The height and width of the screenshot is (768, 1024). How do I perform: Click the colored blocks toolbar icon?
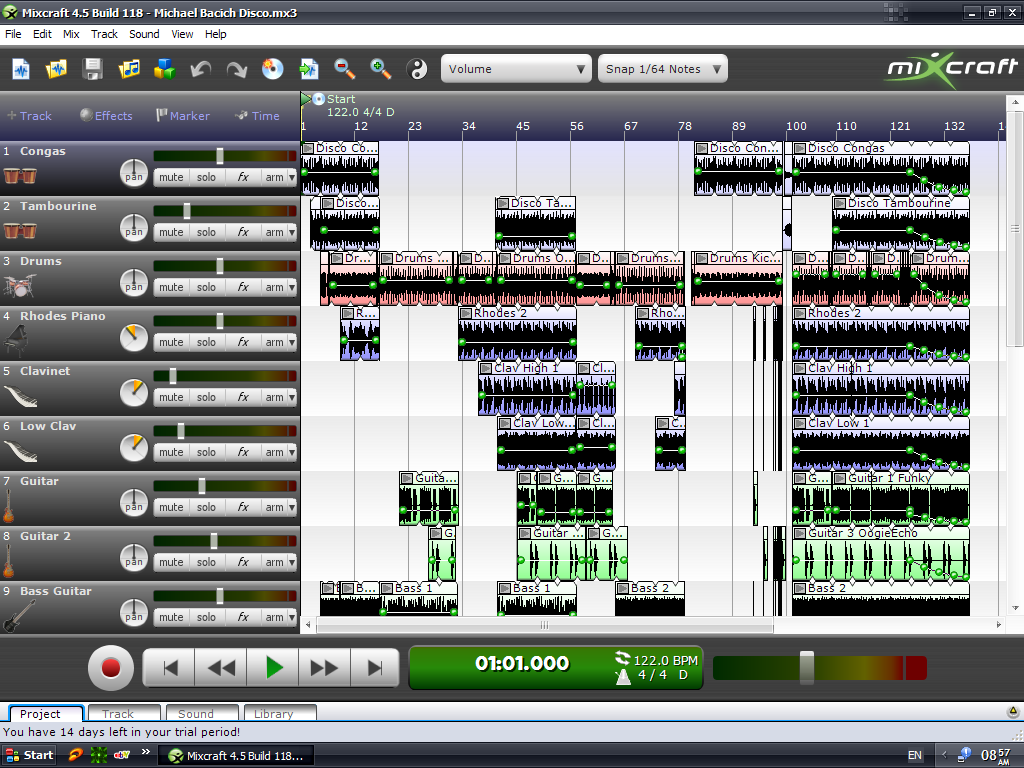tap(164, 69)
